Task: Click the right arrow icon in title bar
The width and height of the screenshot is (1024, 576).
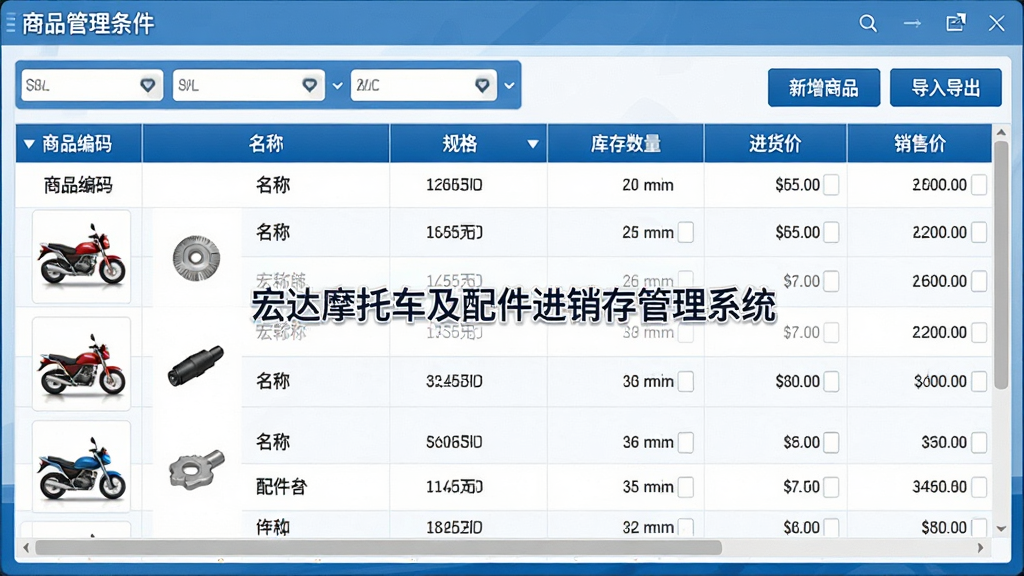Action: pyautogui.click(x=912, y=24)
